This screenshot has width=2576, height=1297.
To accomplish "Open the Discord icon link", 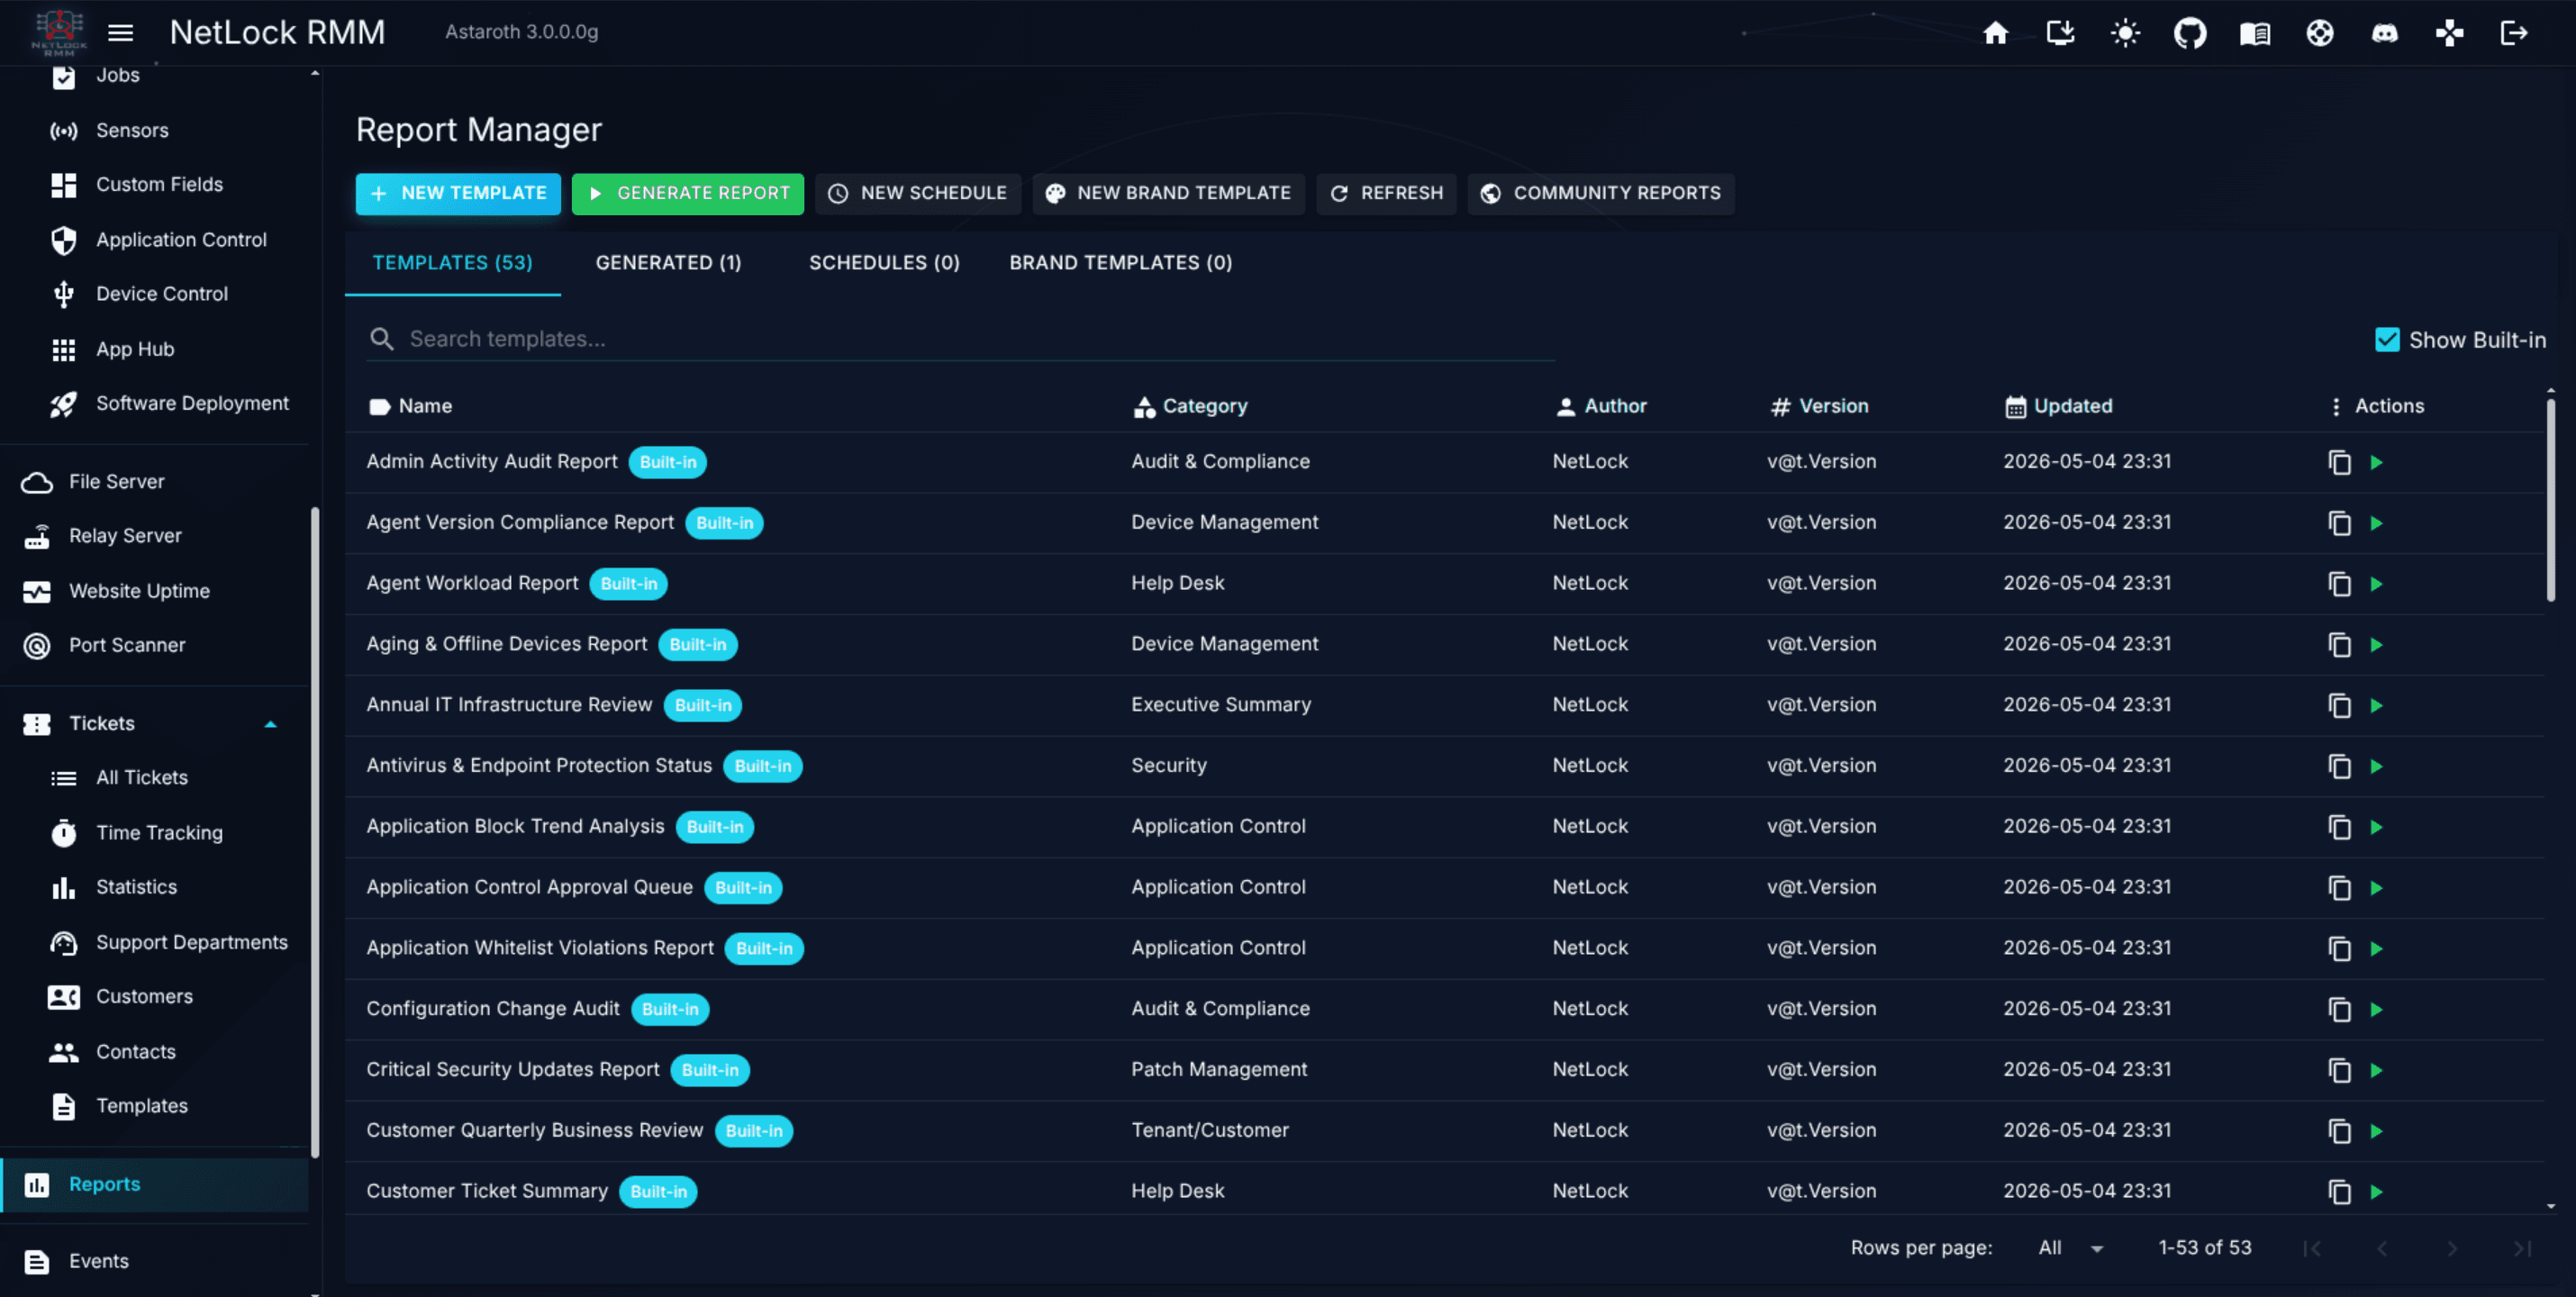I will tap(2385, 33).
